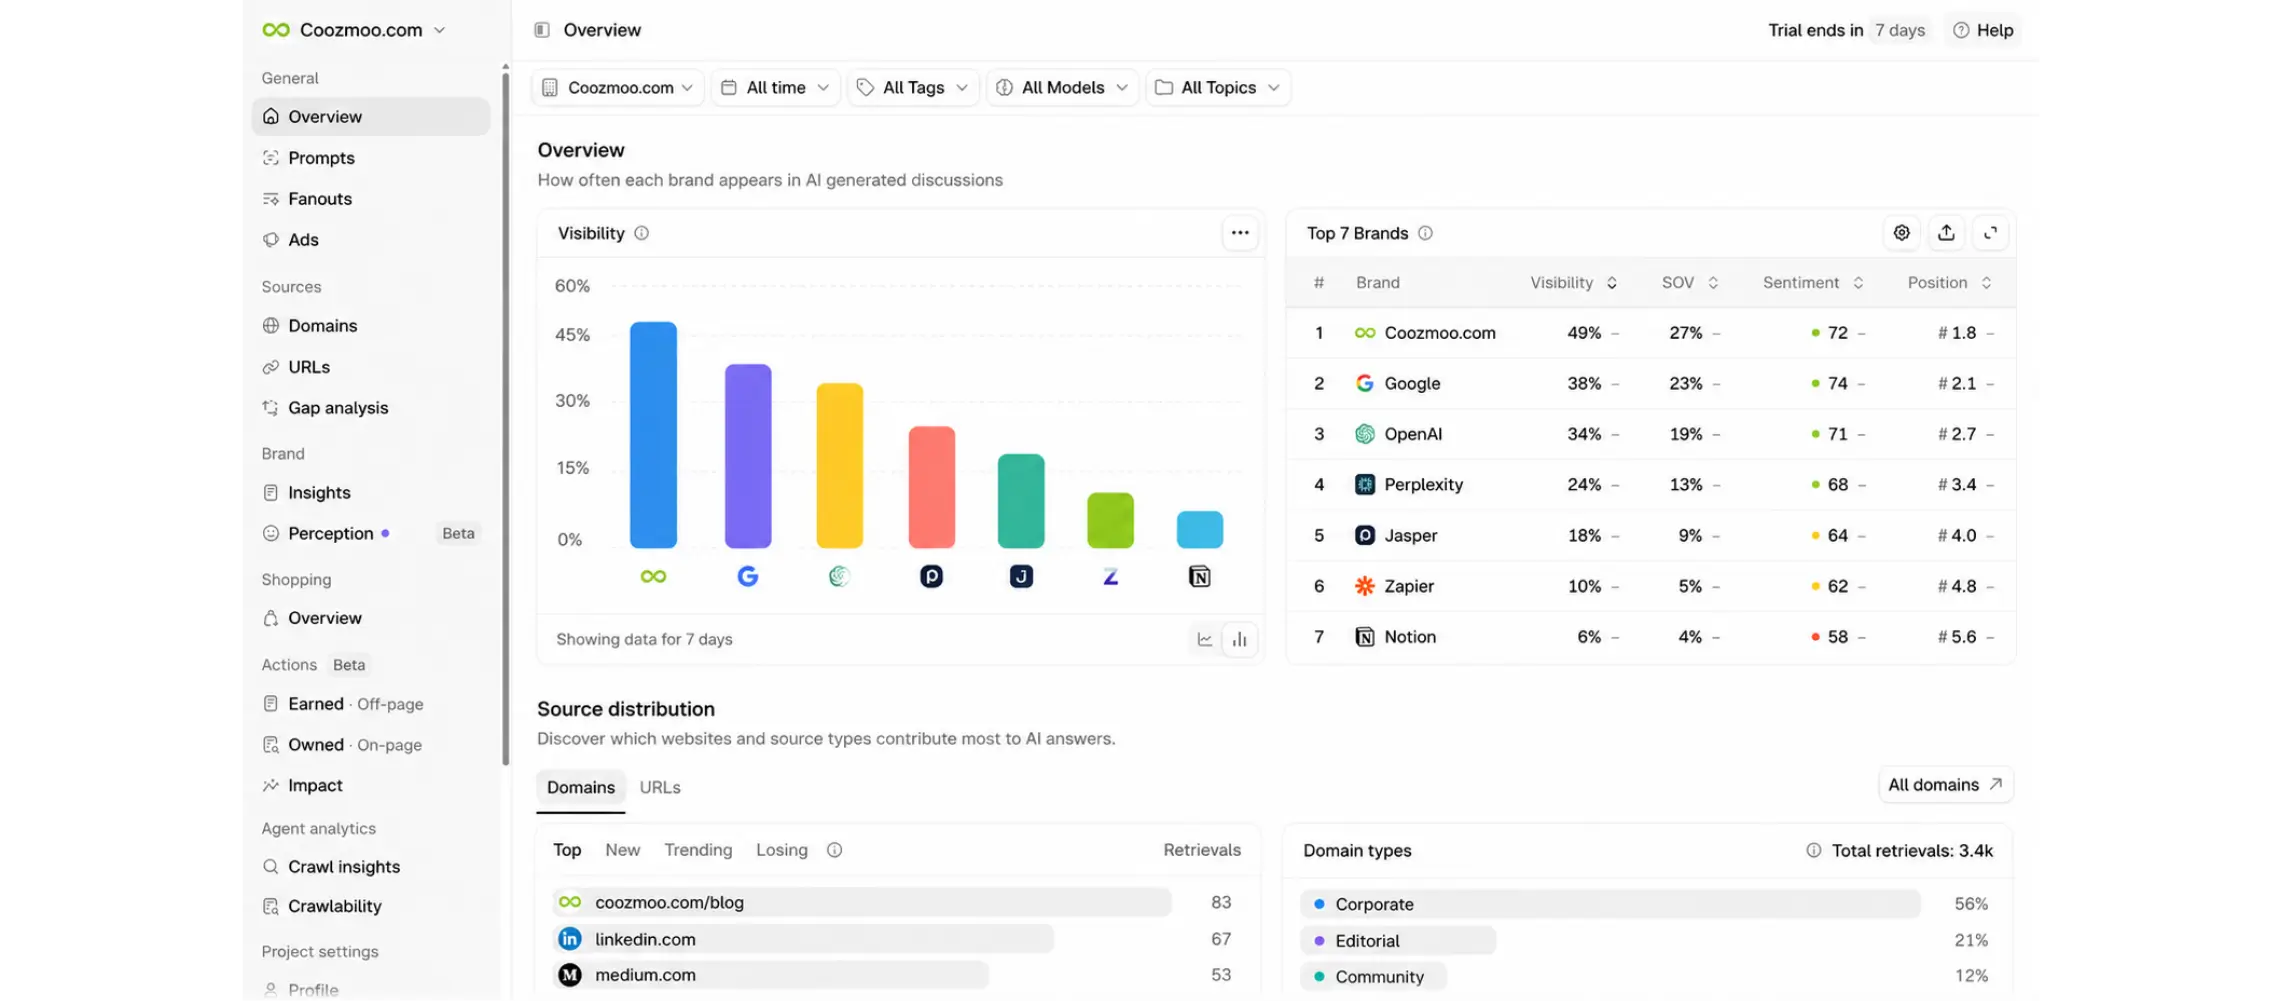2283x1001 pixels.
Task: Sort table by Visibility column
Action: coord(1573,283)
